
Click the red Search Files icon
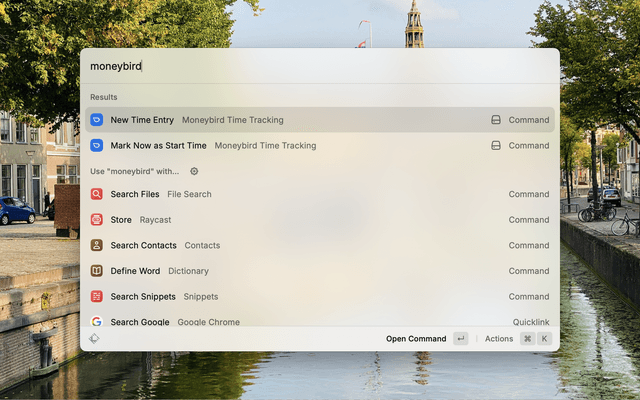(96, 194)
